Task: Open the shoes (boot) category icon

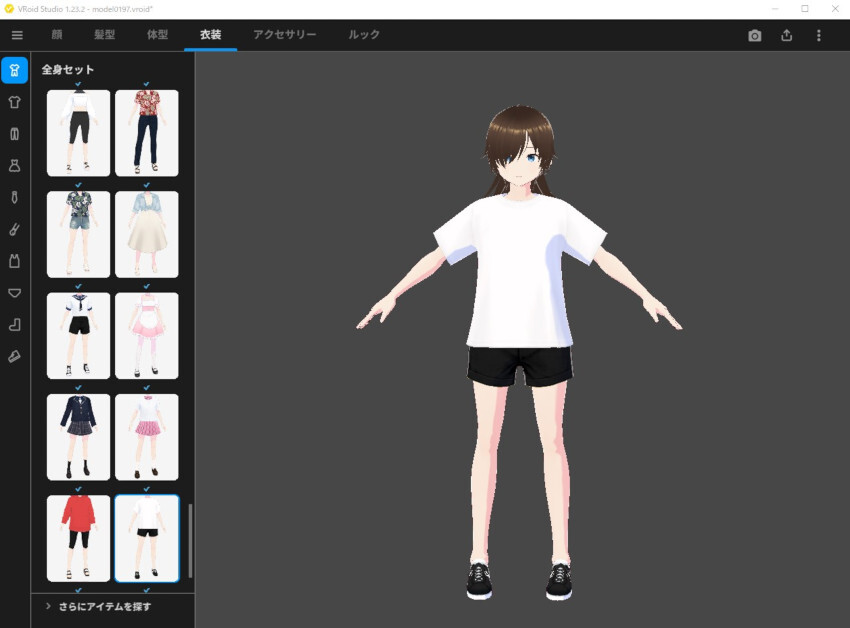Action: pyautogui.click(x=15, y=325)
